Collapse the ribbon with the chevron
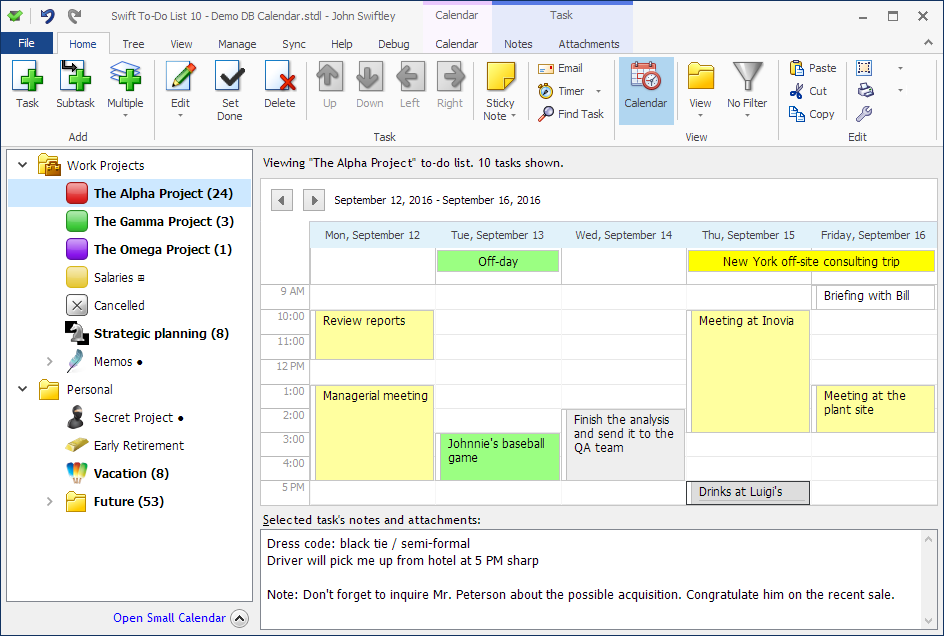 click(928, 43)
